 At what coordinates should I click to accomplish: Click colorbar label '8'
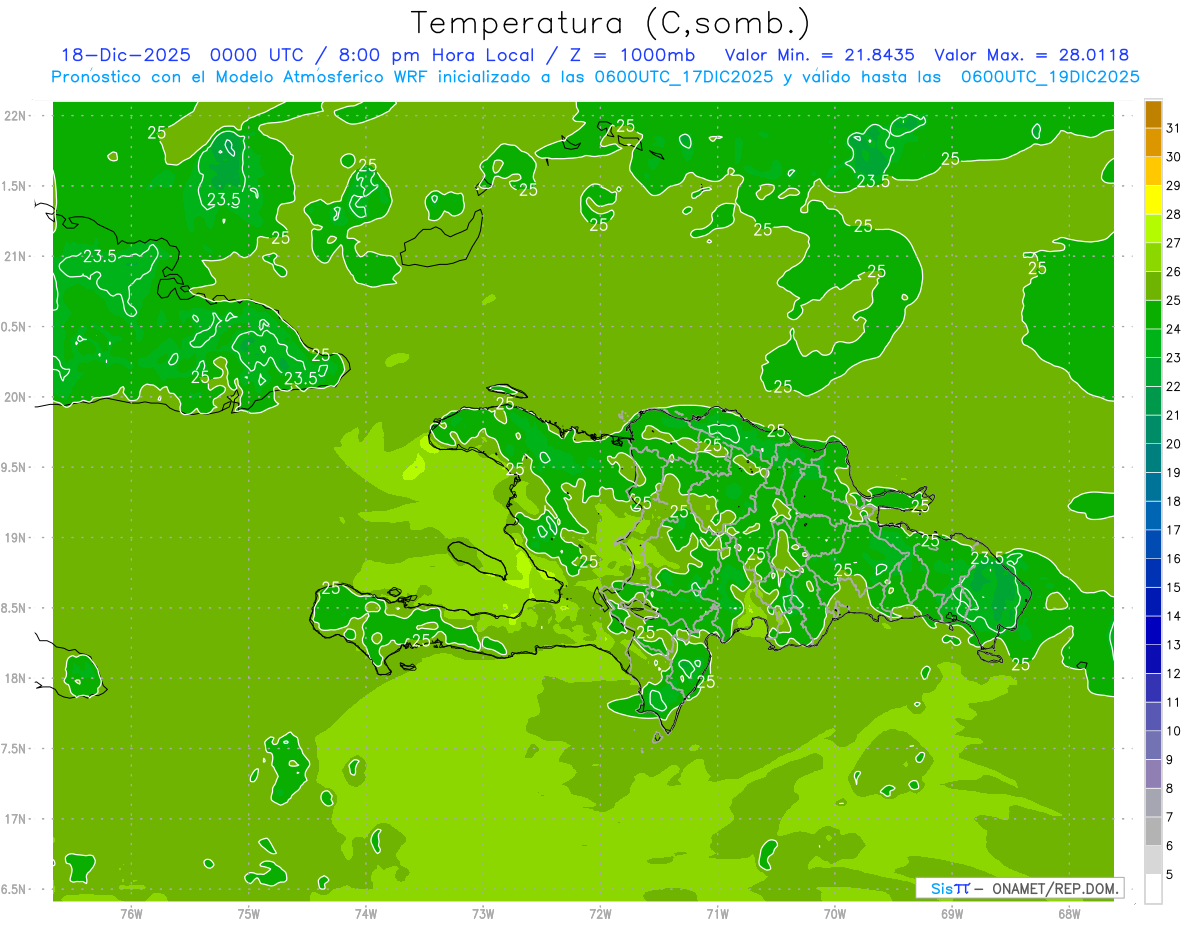pyautogui.click(x=1170, y=789)
